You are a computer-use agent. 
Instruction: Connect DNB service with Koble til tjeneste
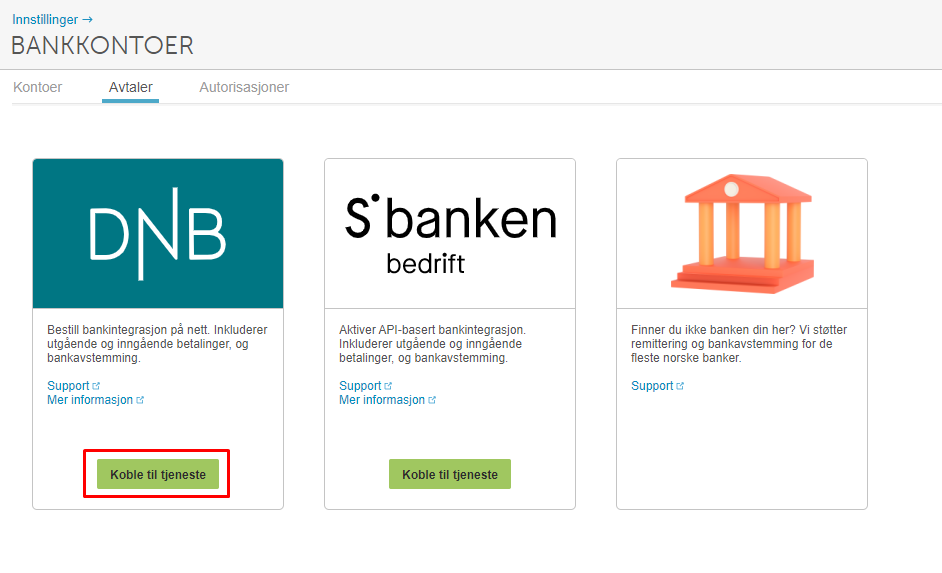(x=158, y=474)
